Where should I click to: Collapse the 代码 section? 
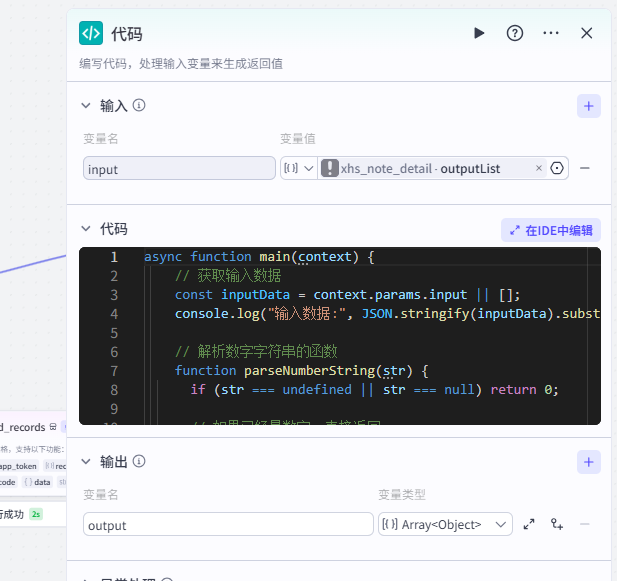pos(86,229)
